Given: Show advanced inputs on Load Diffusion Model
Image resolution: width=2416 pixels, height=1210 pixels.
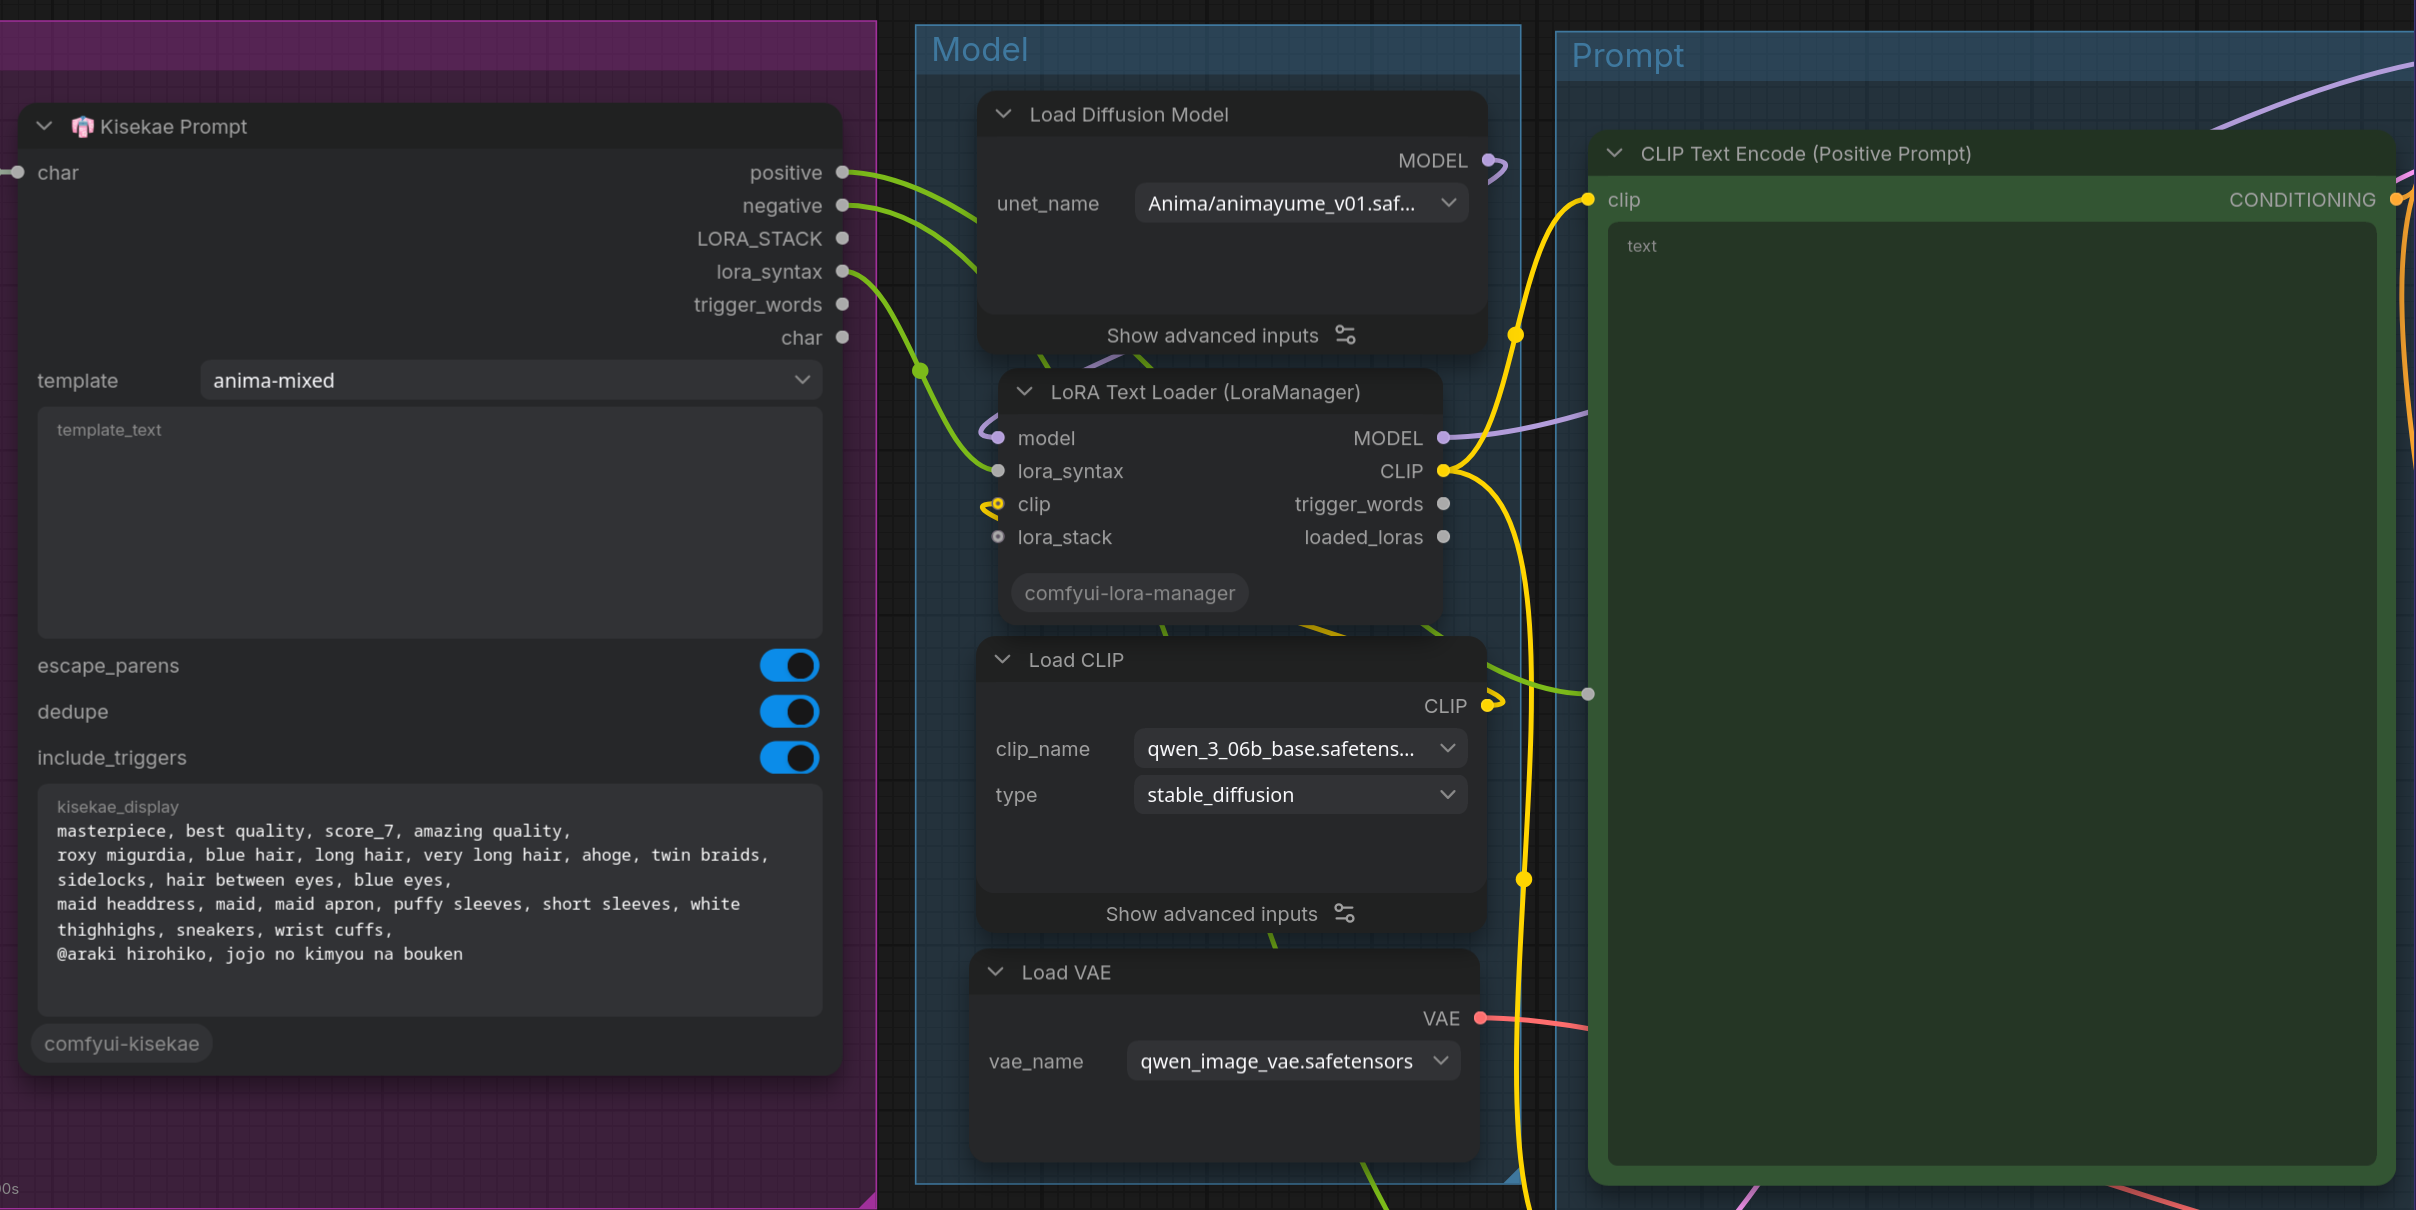Looking at the screenshot, I should (1231, 335).
